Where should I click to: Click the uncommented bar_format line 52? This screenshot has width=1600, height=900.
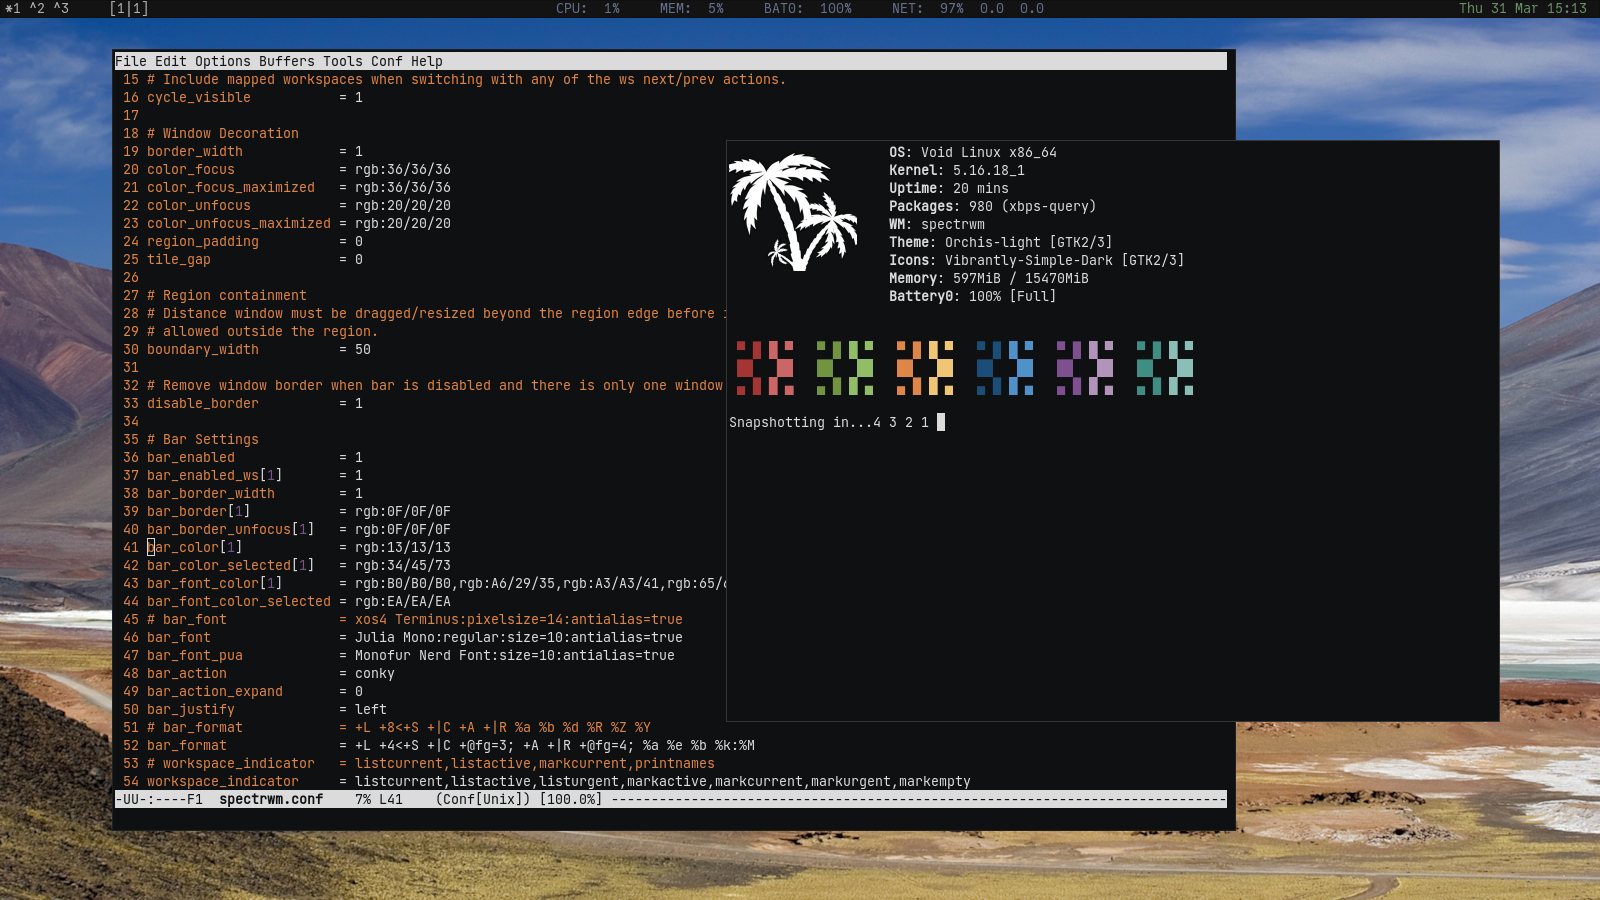(x=451, y=745)
